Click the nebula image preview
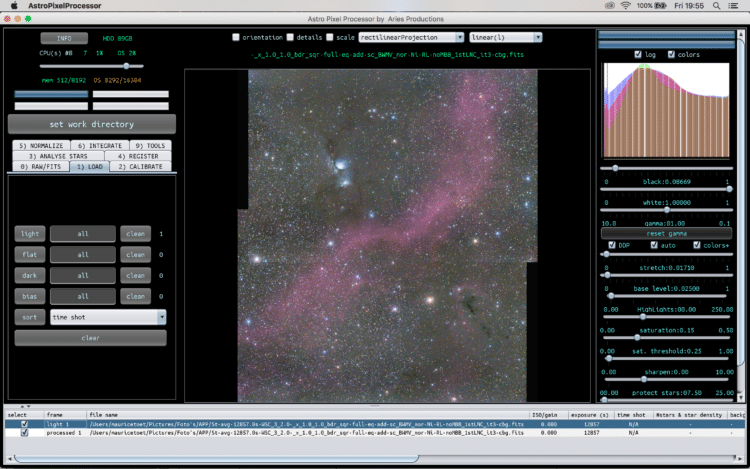 (x=387, y=235)
